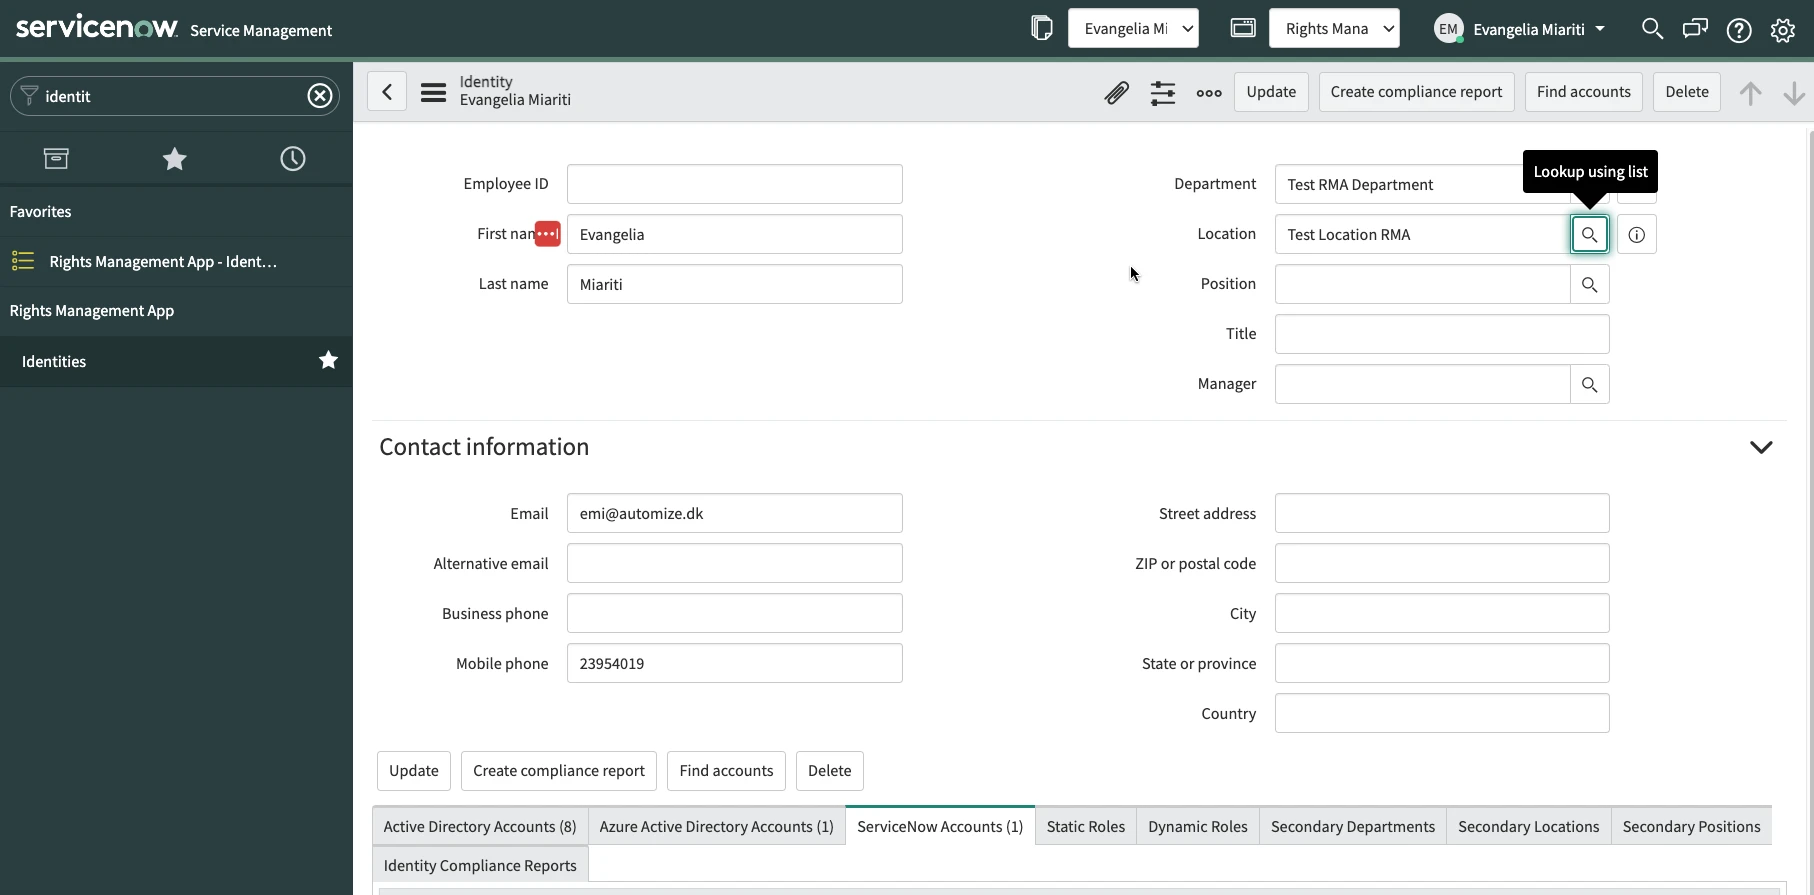This screenshot has height=895, width=1814.
Task: Click Create compliance report in header
Action: click(x=1415, y=92)
